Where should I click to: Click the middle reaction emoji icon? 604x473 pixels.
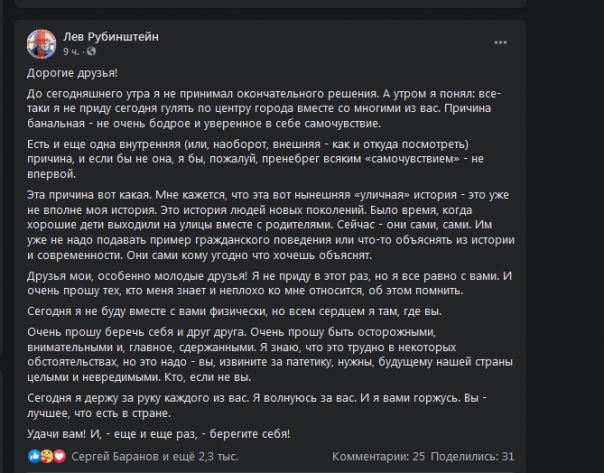coord(47,456)
